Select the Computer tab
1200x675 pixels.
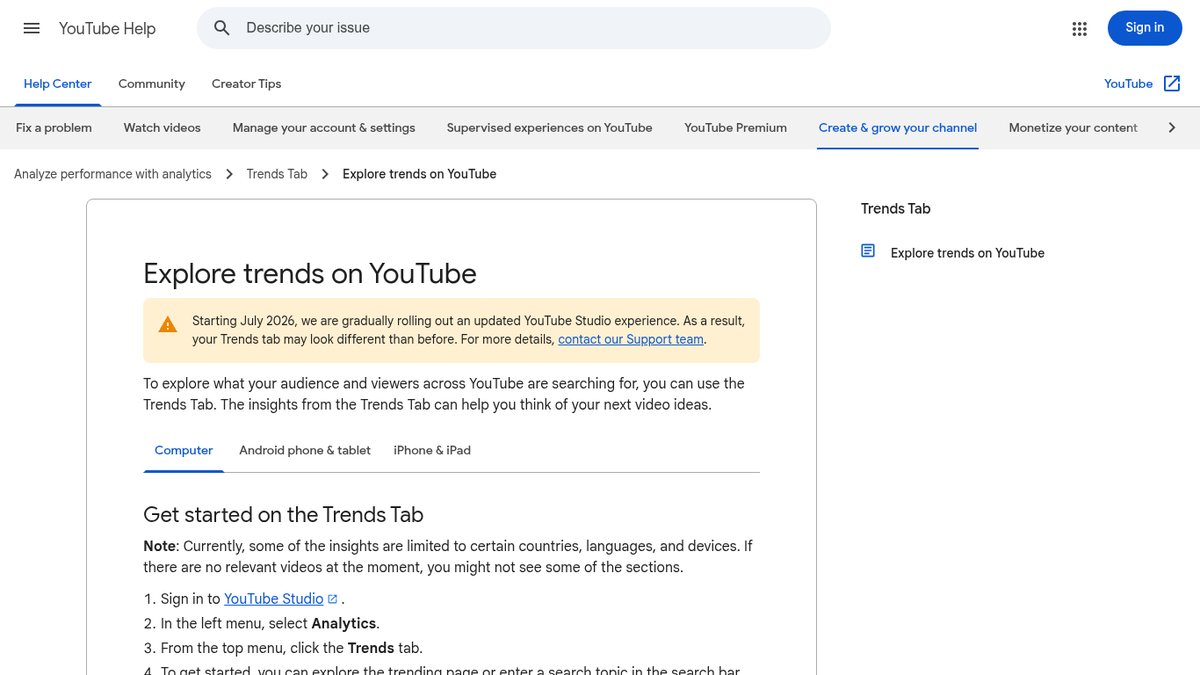184,450
